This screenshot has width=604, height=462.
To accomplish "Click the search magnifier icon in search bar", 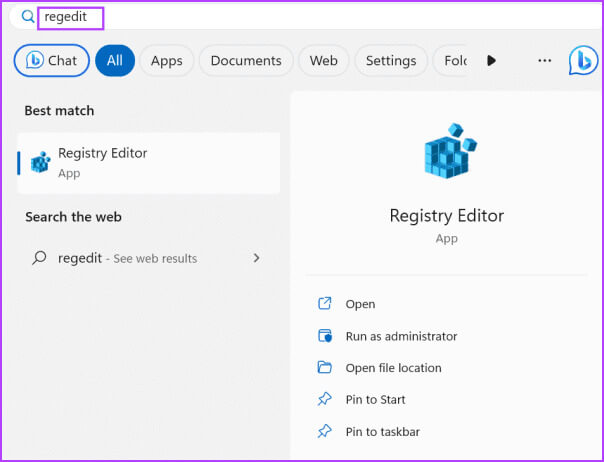I will click(x=28, y=17).
